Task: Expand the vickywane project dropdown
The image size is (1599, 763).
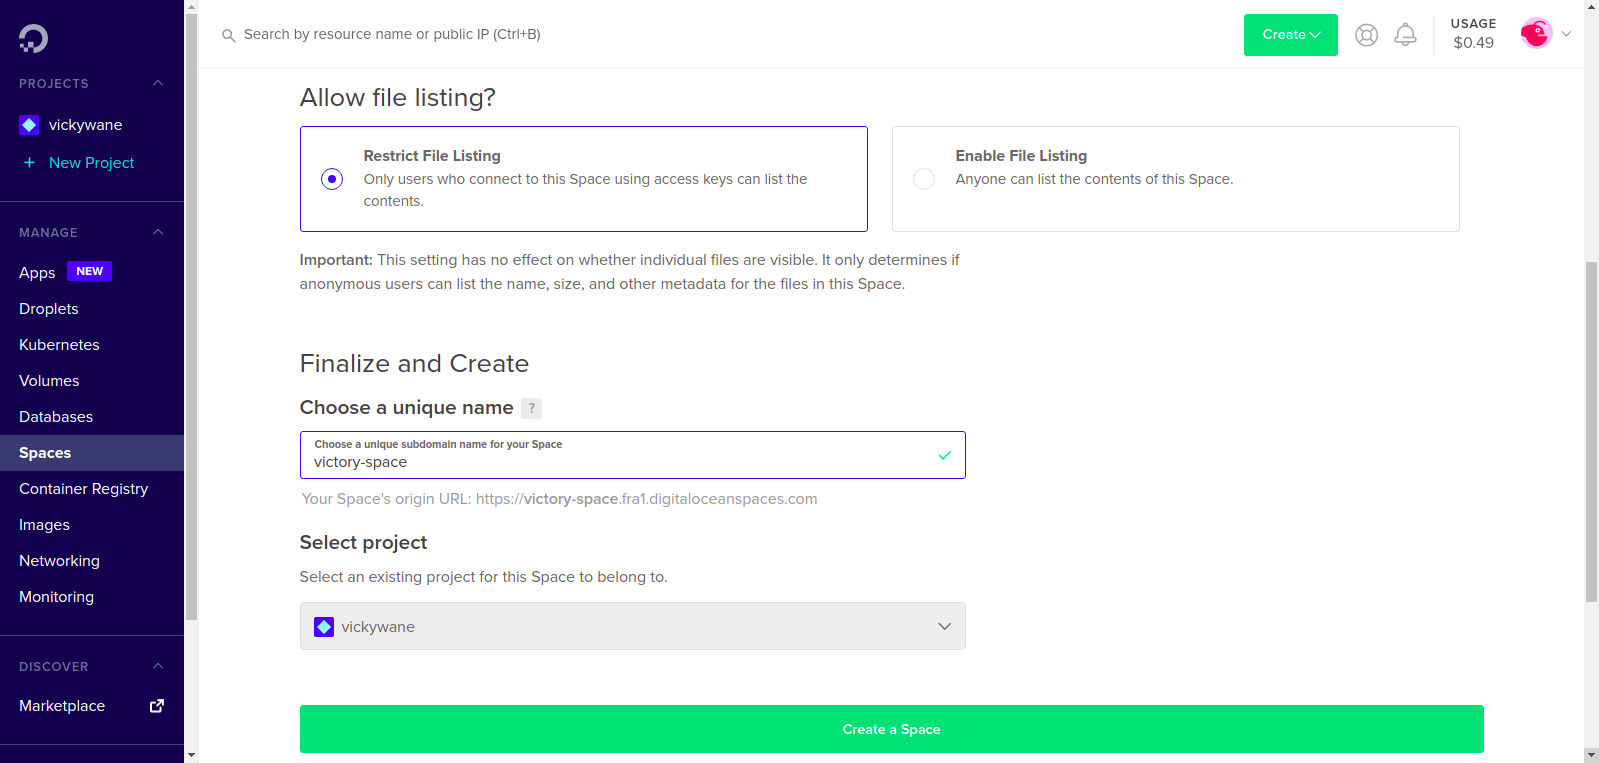Action: [632, 626]
